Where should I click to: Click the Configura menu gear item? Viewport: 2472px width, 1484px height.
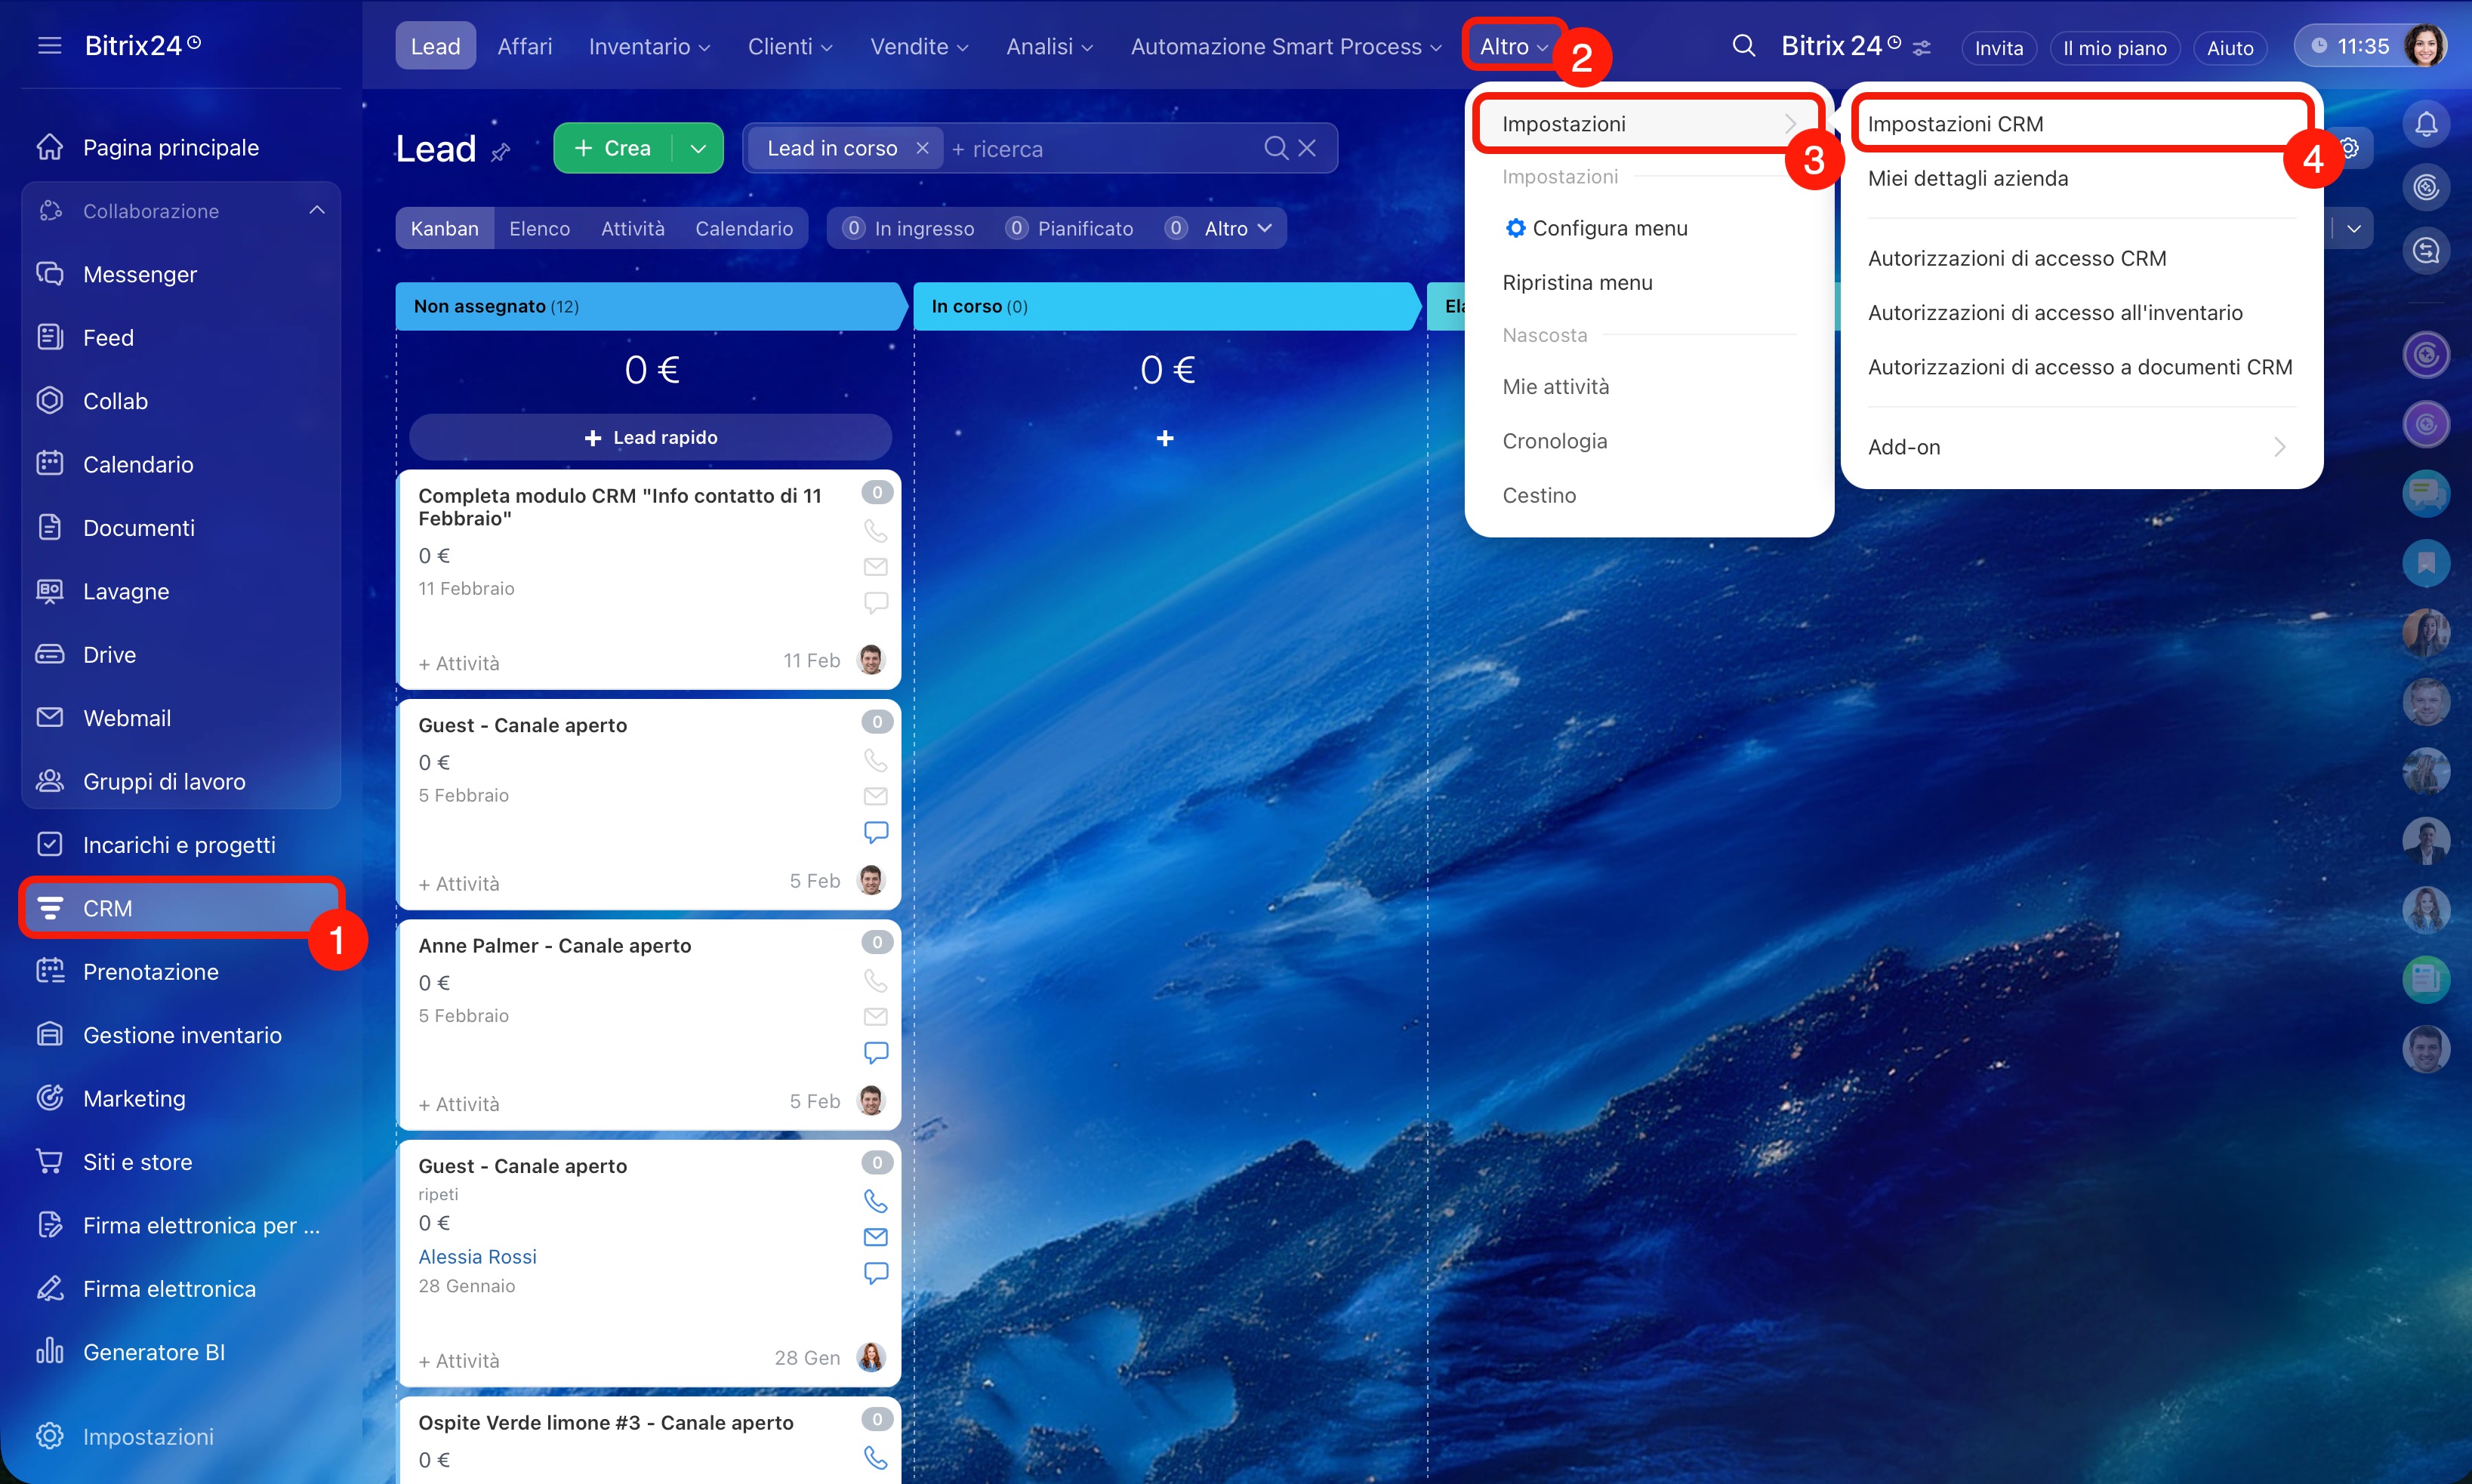tap(1609, 228)
